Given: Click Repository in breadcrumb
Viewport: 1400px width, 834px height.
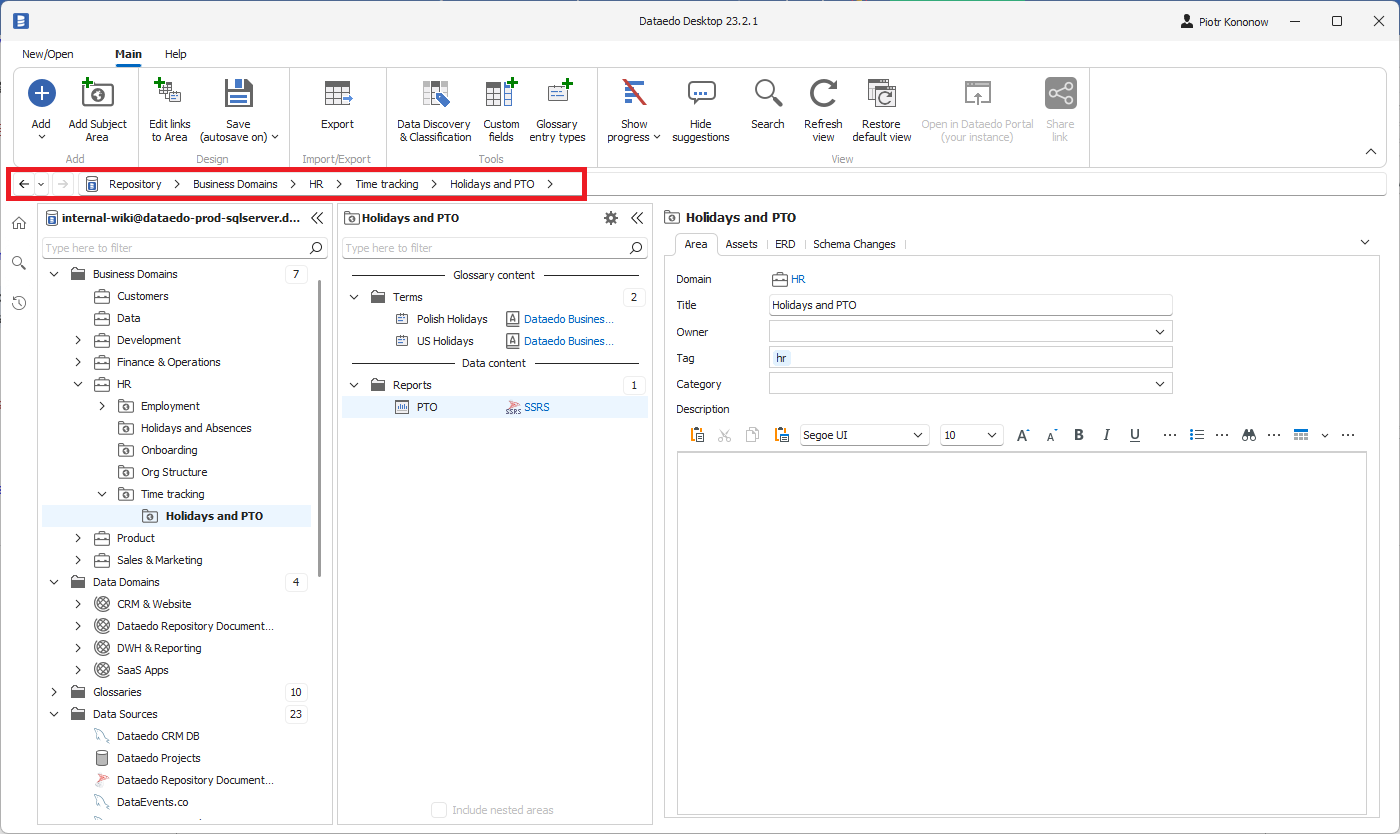Looking at the screenshot, I should click(135, 184).
